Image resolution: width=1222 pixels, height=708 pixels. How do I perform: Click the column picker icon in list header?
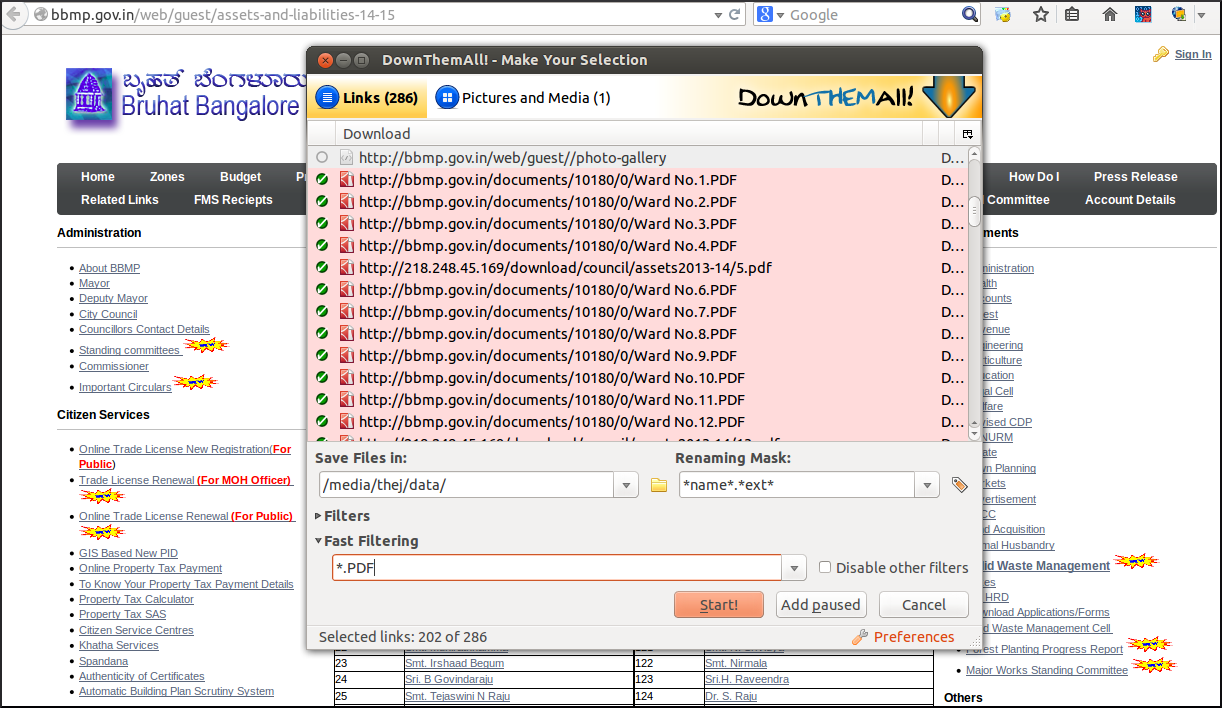click(967, 133)
